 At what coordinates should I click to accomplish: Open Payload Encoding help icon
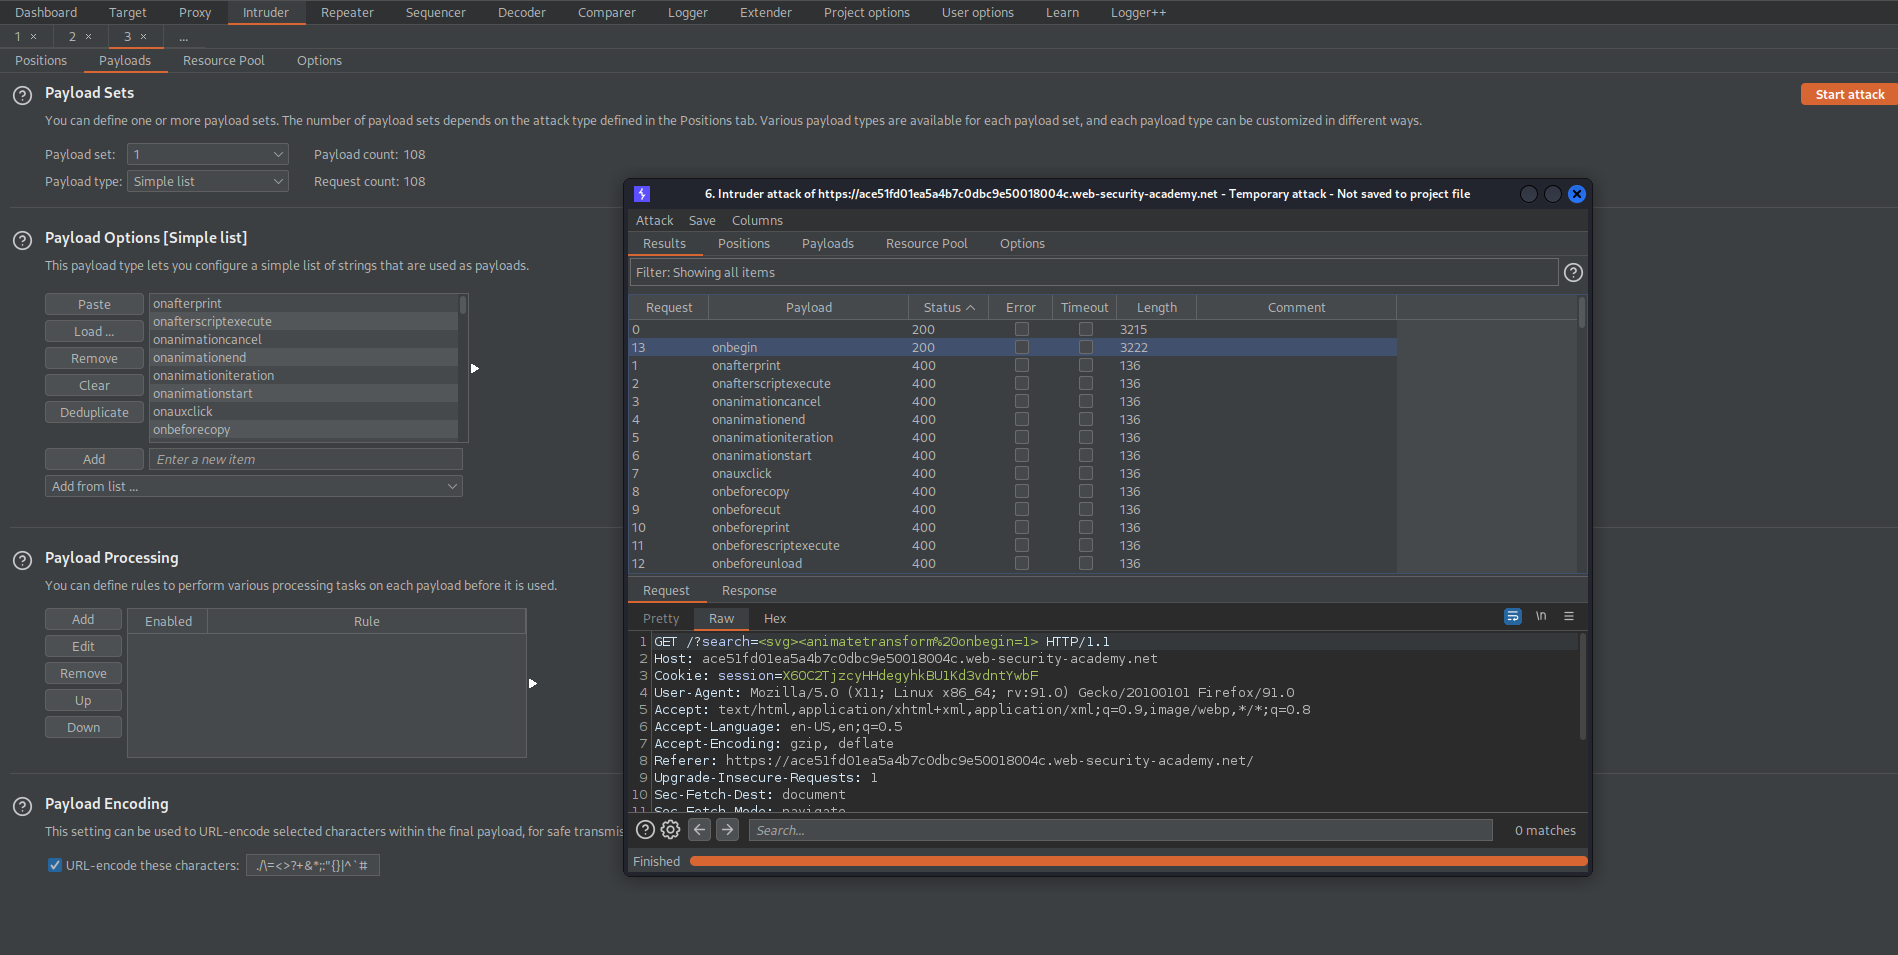(x=22, y=807)
